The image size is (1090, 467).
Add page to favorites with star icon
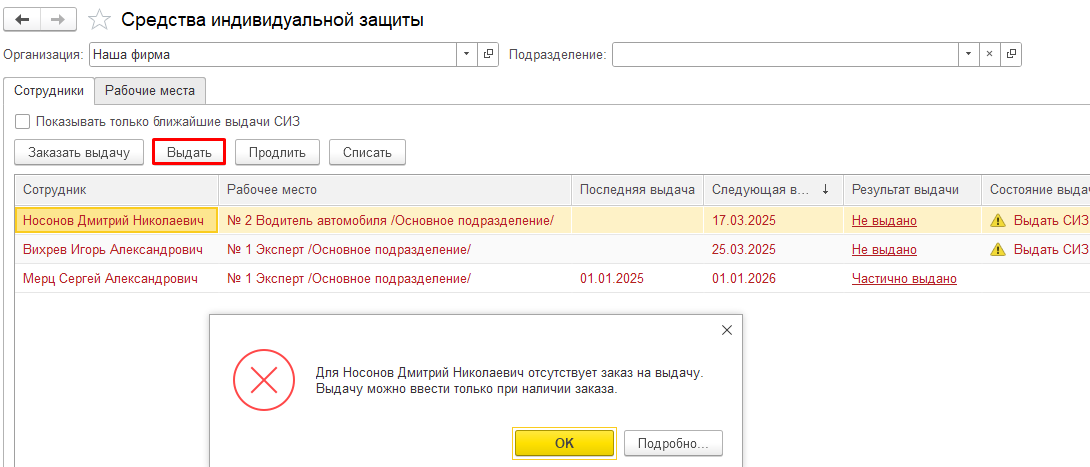(x=98, y=20)
